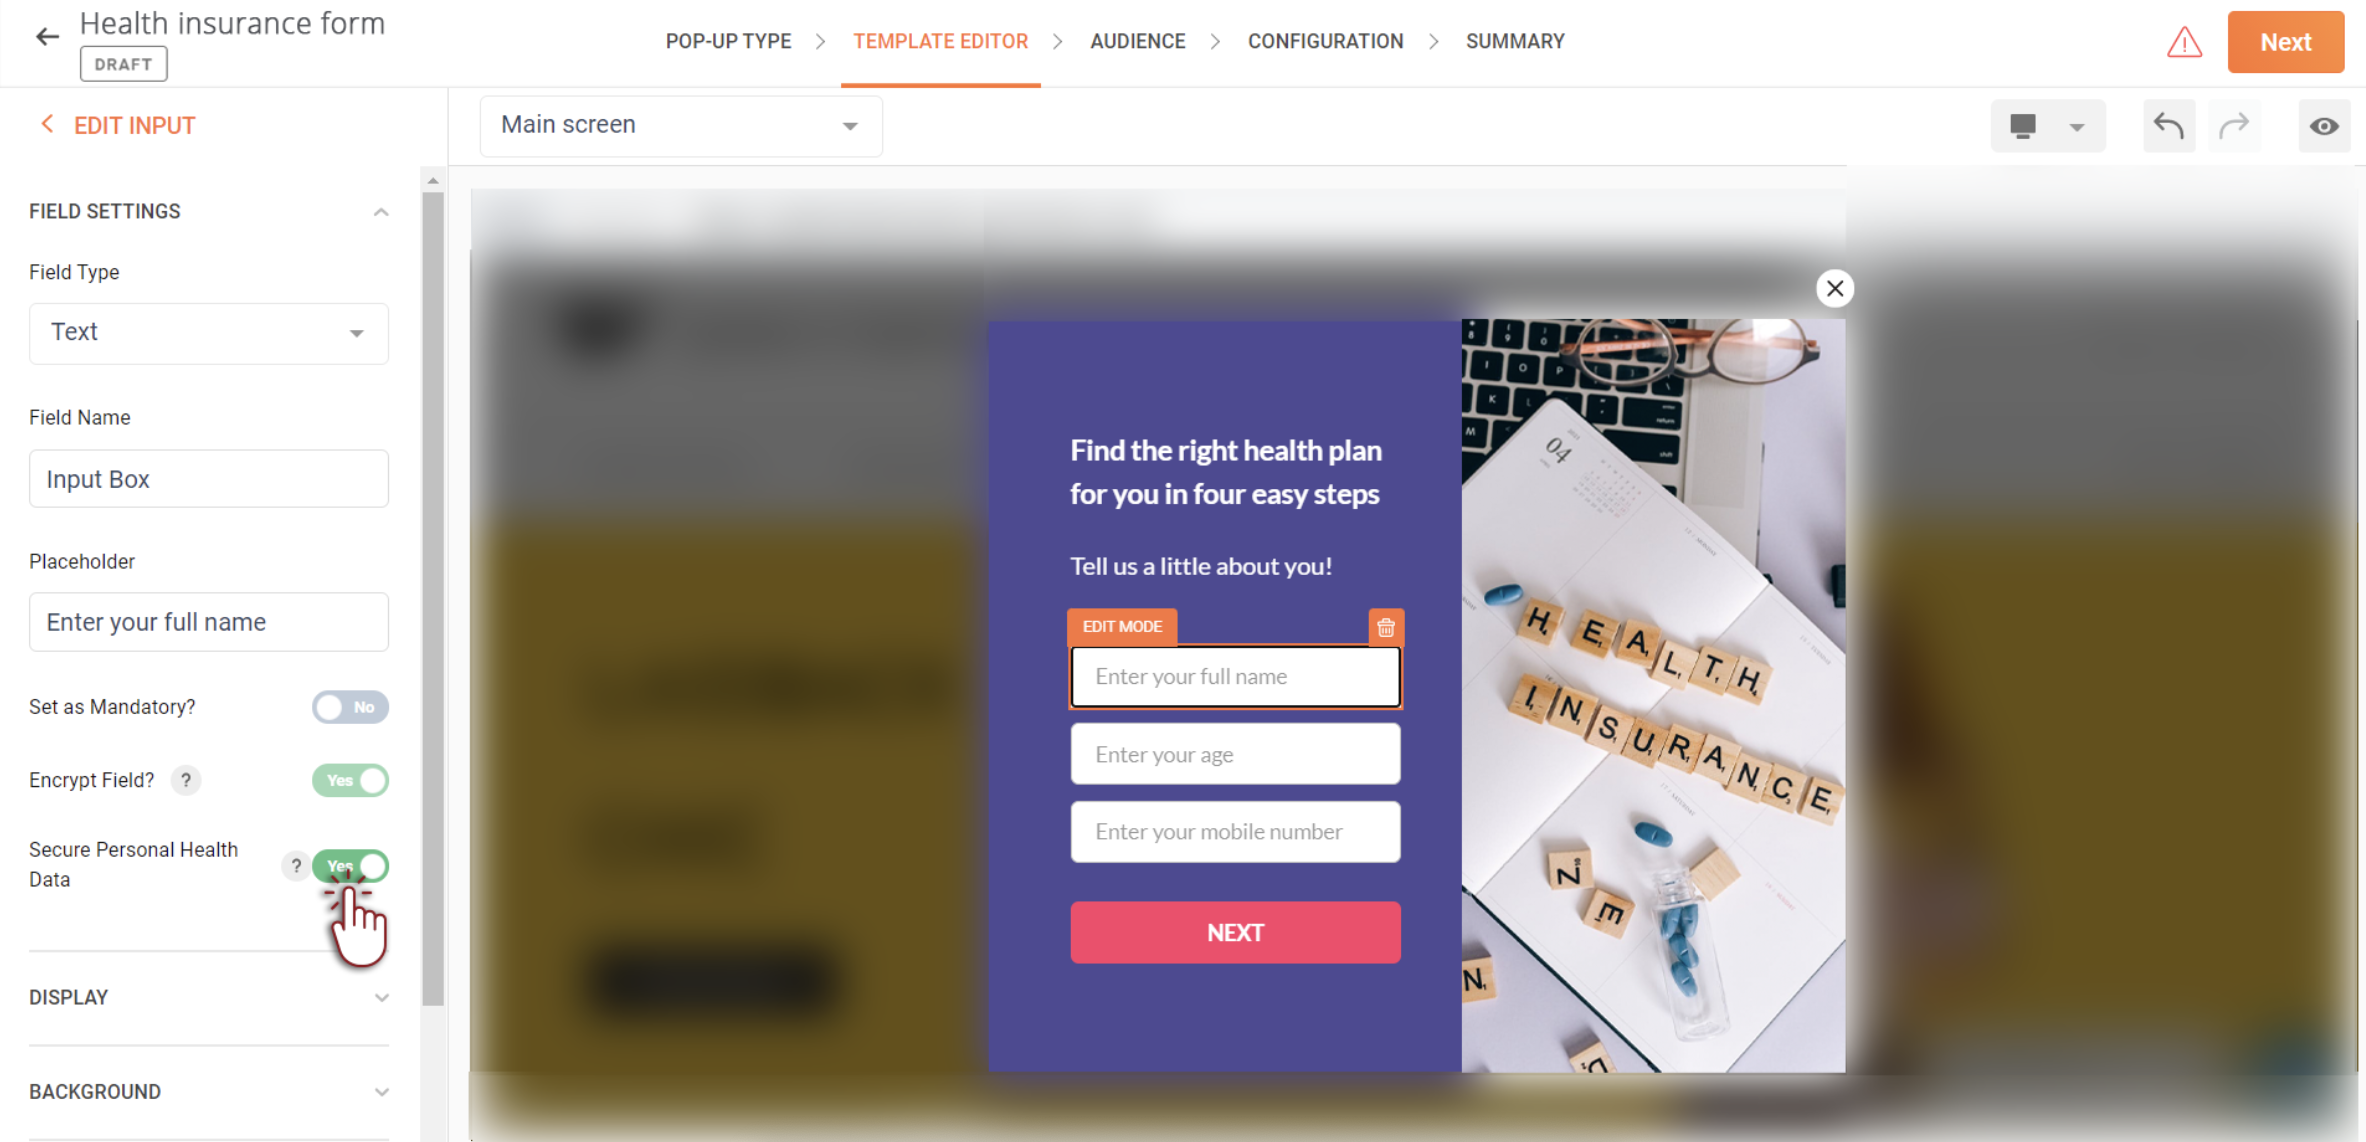
Task: Click the preview eye icon
Action: (2324, 126)
